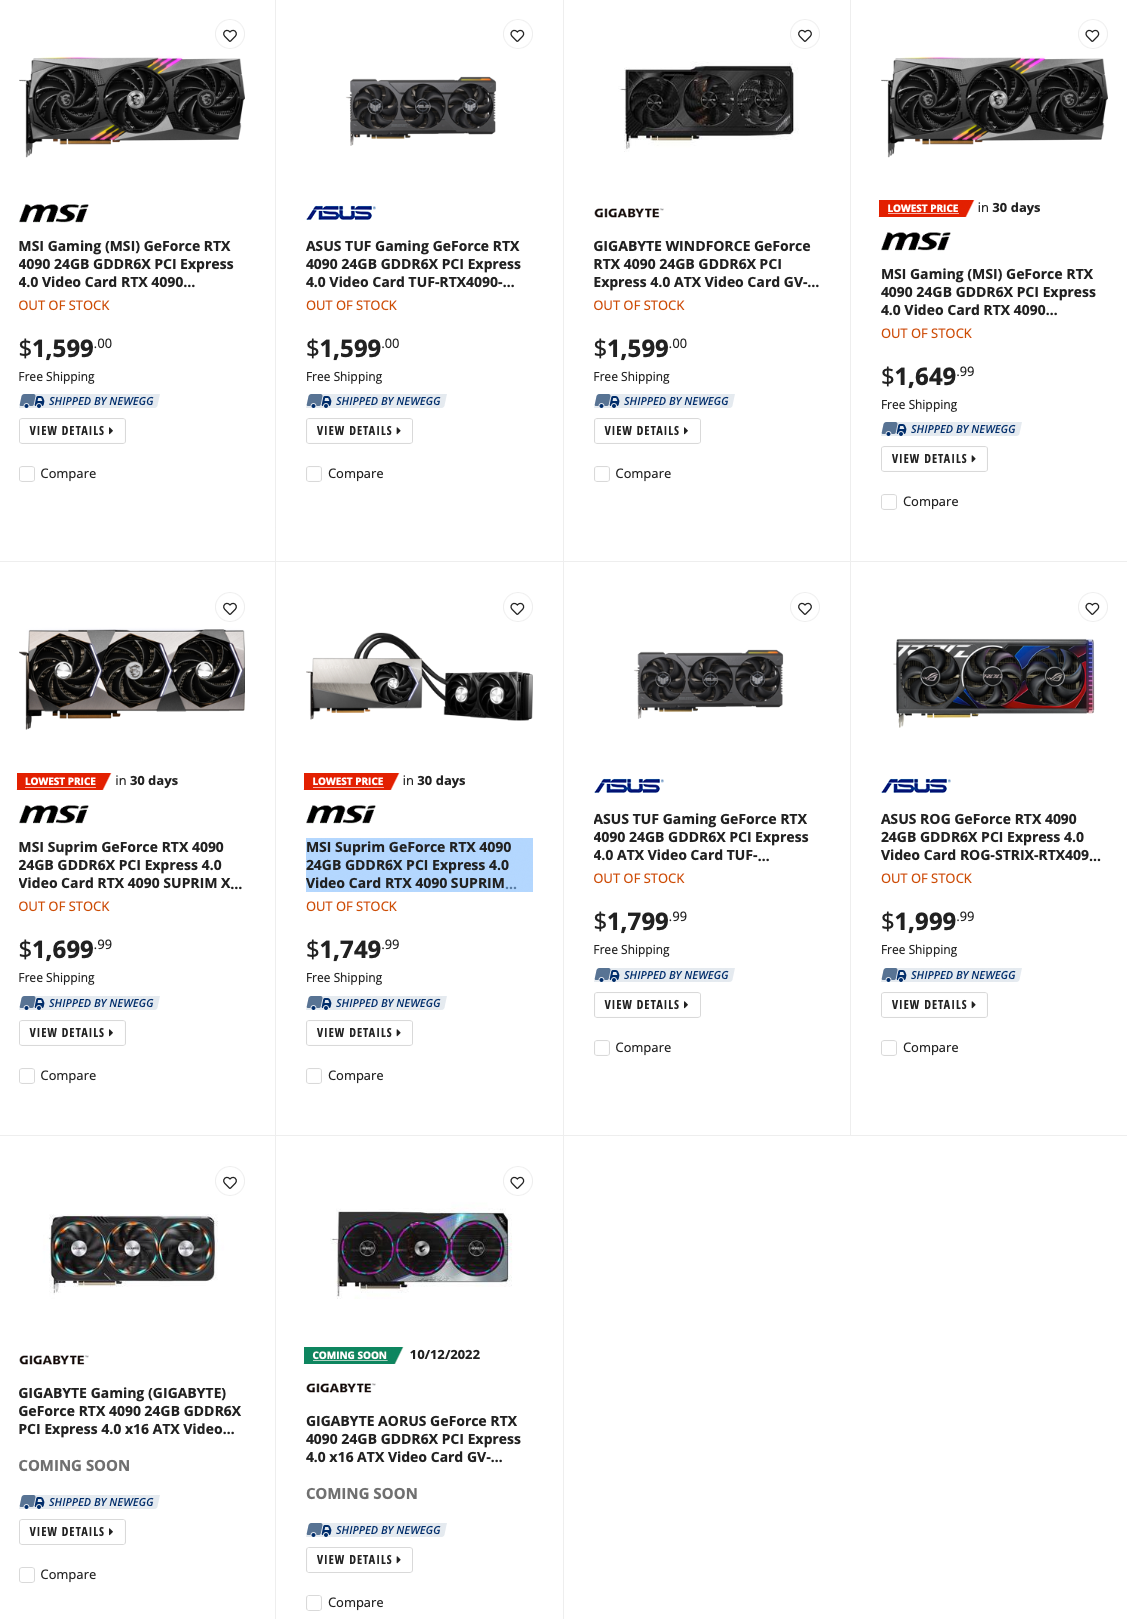This screenshot has height=1619, width=1127.
Task: Enable Compare for the ASUS ROG card
Action: (889, 1047)
